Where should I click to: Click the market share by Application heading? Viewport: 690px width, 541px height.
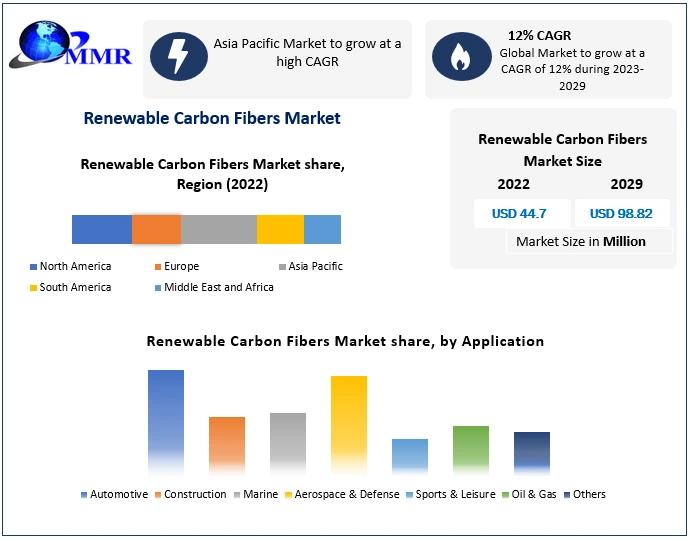(345, 341)
